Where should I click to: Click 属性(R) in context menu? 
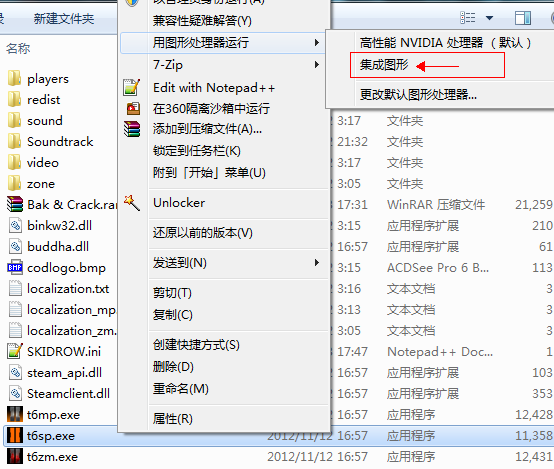(x=173, y=419)
